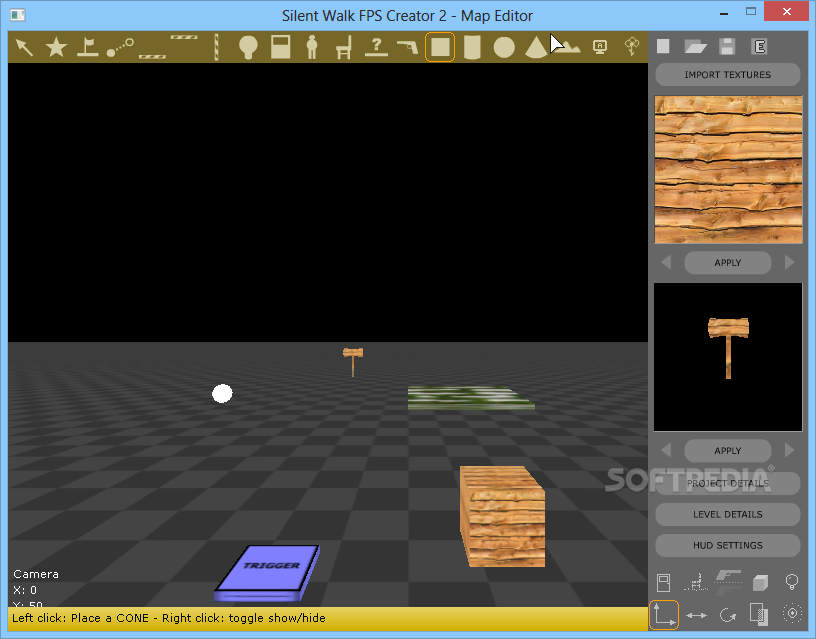Click the Camera label text
This screenshot has height=639, width=816.
(x=36, y=574)
